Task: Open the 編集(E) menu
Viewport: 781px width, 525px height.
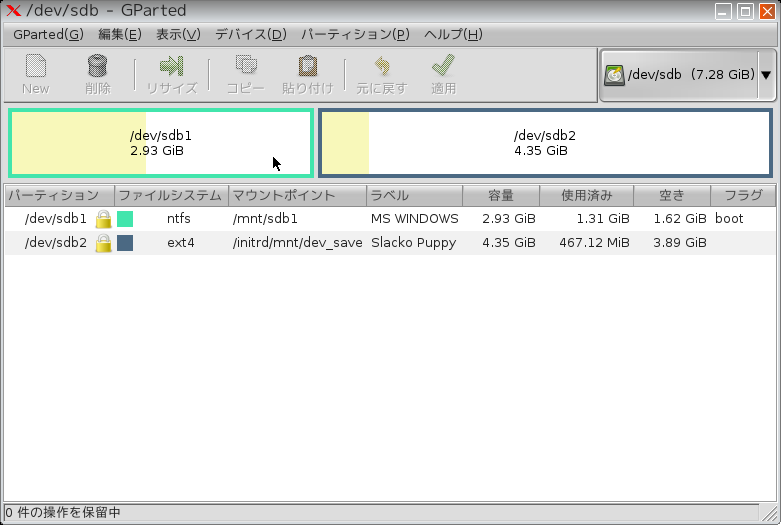Action: [x=120, y=34]
